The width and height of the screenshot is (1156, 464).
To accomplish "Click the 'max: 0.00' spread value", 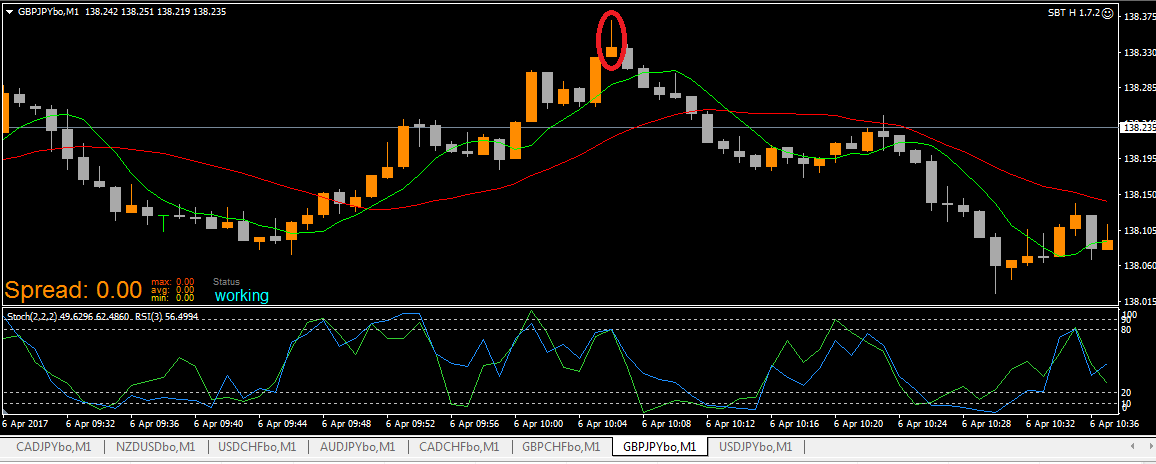I will click(173, 282).
